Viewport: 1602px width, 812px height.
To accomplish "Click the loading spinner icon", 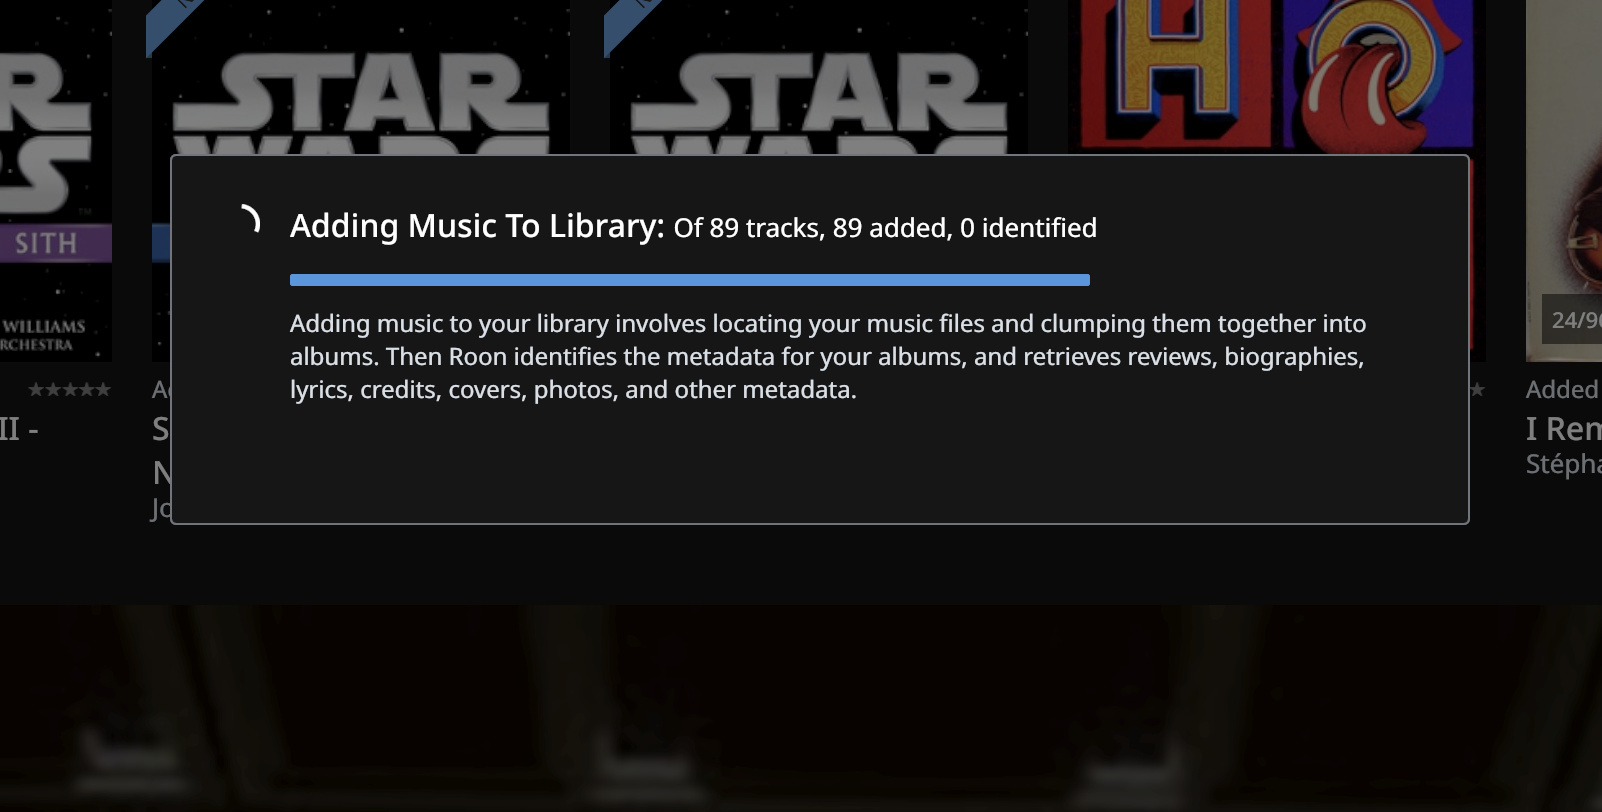I will (248, 219).
